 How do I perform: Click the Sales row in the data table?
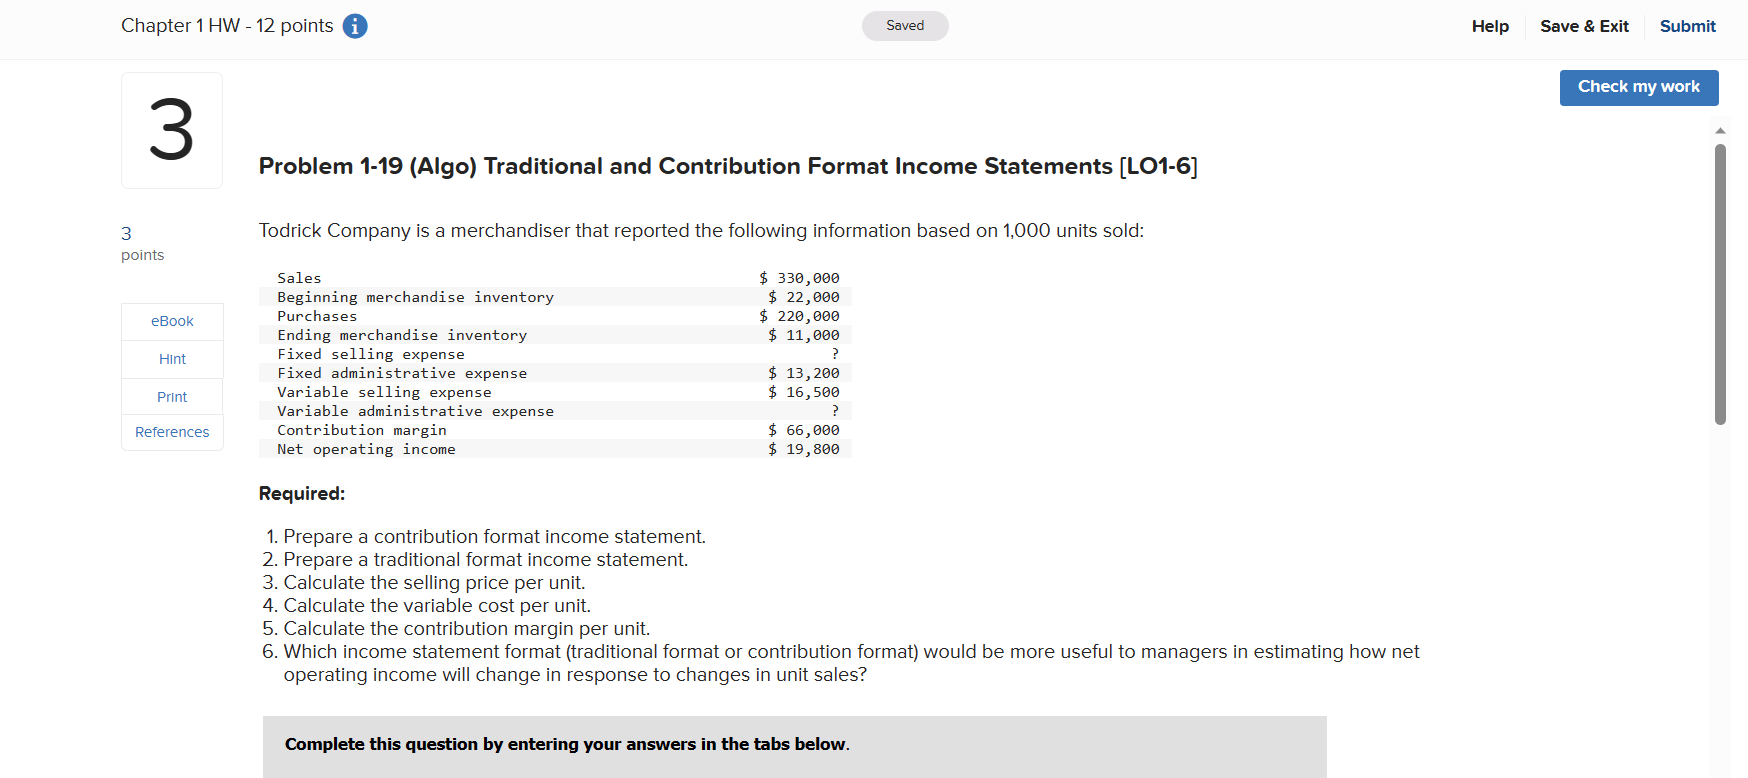click(556, 278)
